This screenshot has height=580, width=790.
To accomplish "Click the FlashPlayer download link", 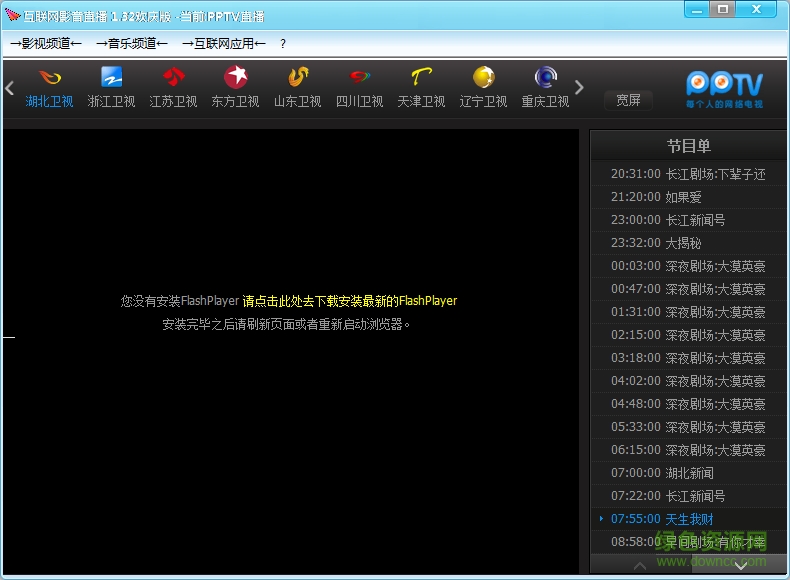I will pyautogui.click(x=349, y=300).
